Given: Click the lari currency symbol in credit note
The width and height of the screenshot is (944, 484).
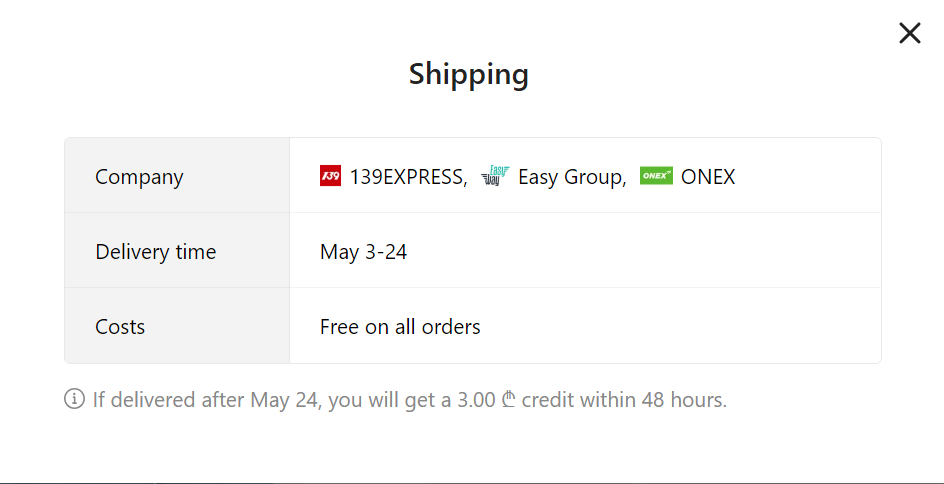Looking at the screenshot, I should pos(509,399).
